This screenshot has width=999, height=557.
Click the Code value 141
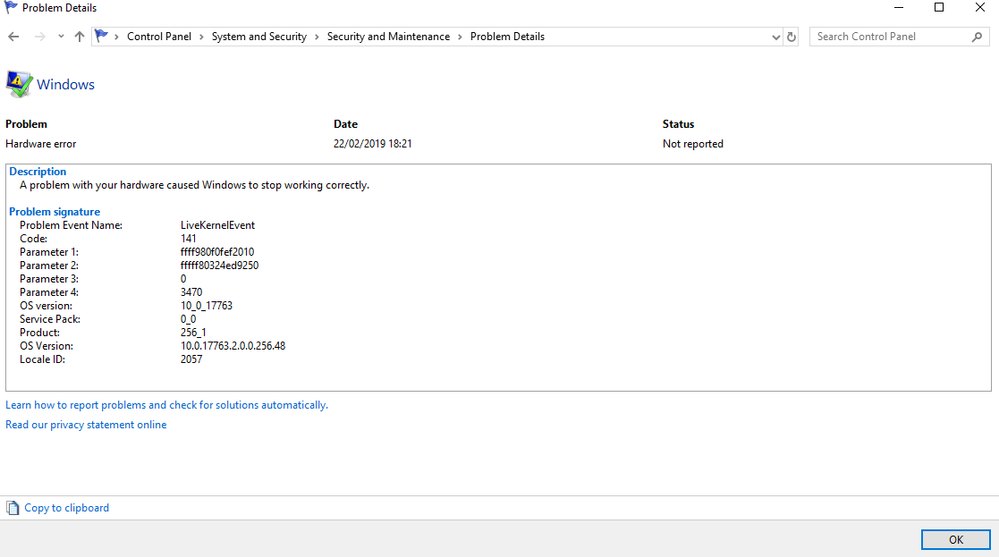point(189,238)
